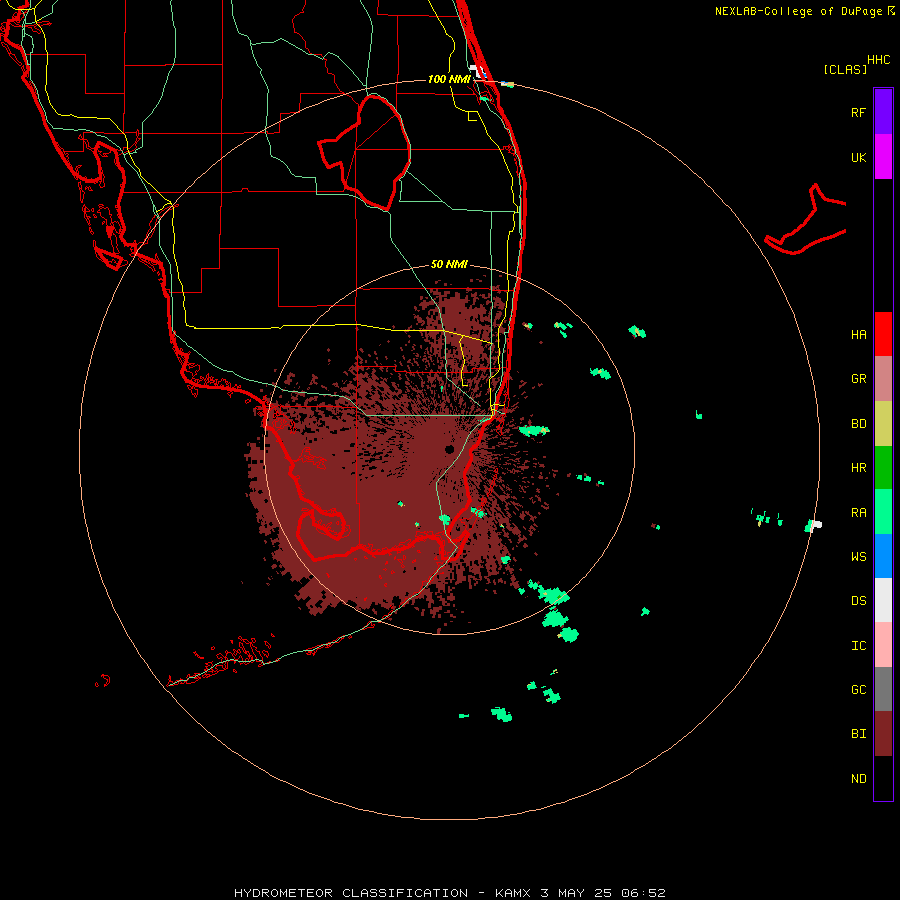
Task: Click the 'ND' legend label
Action: pos(858,779)
